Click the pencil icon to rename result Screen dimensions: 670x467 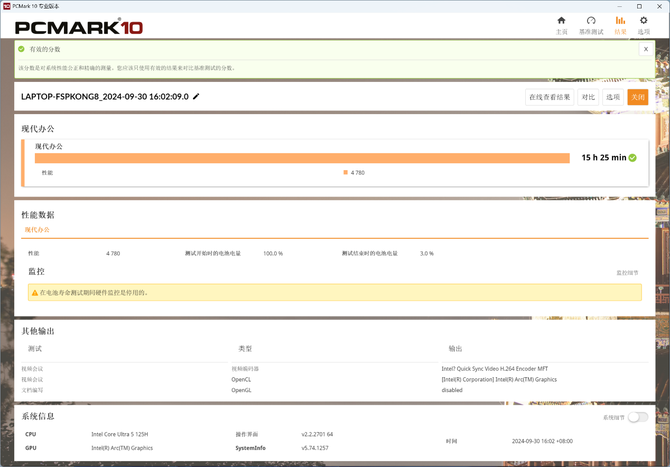point(196,97)
